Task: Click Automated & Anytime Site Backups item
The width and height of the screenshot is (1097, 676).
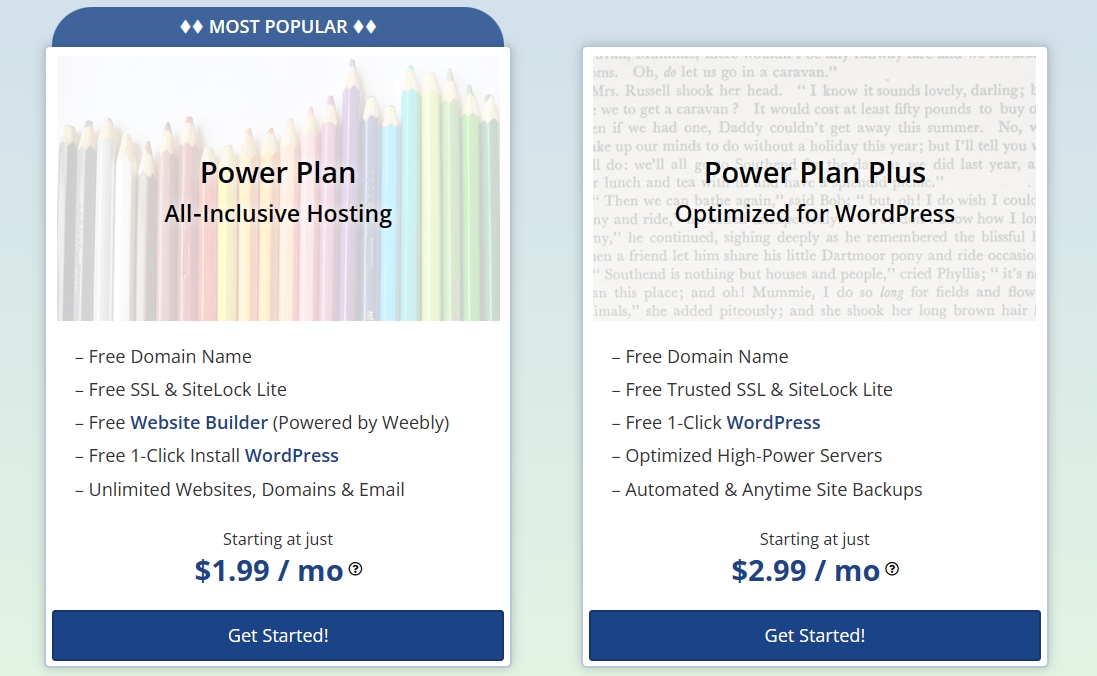Action: [x=773, y=489]
